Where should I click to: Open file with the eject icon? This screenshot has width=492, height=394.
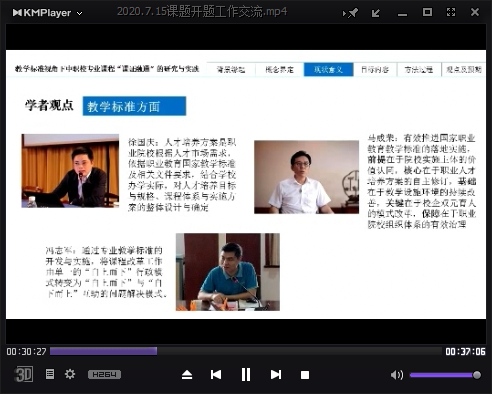[x=187, y=375]
